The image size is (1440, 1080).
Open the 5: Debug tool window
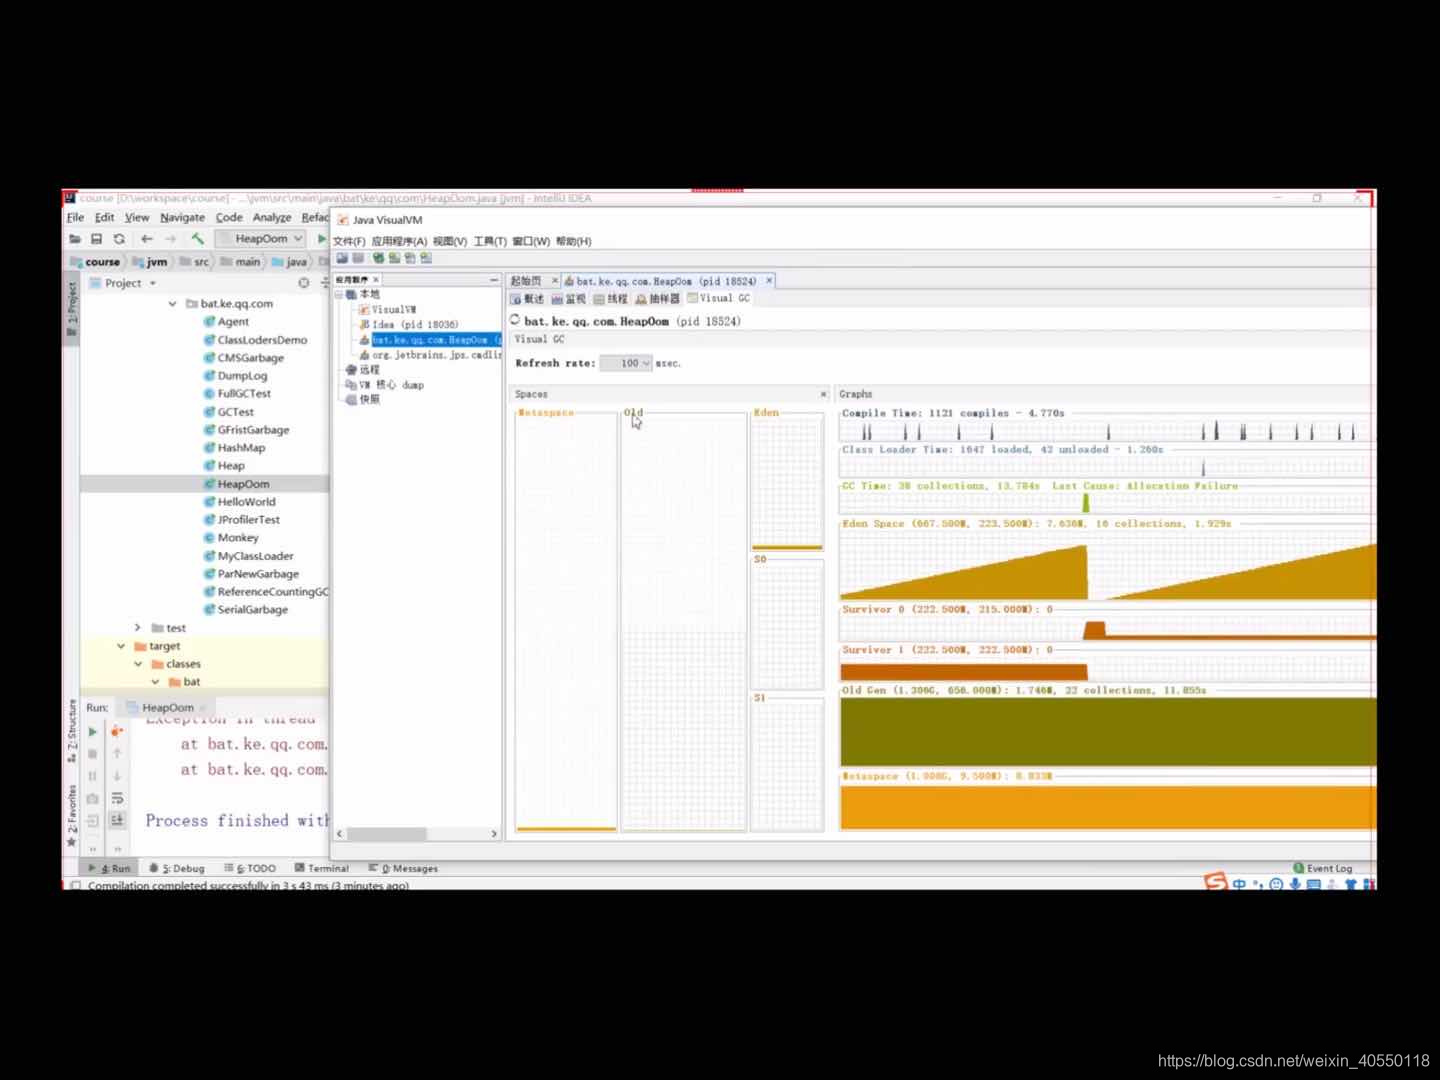(177, 868)
